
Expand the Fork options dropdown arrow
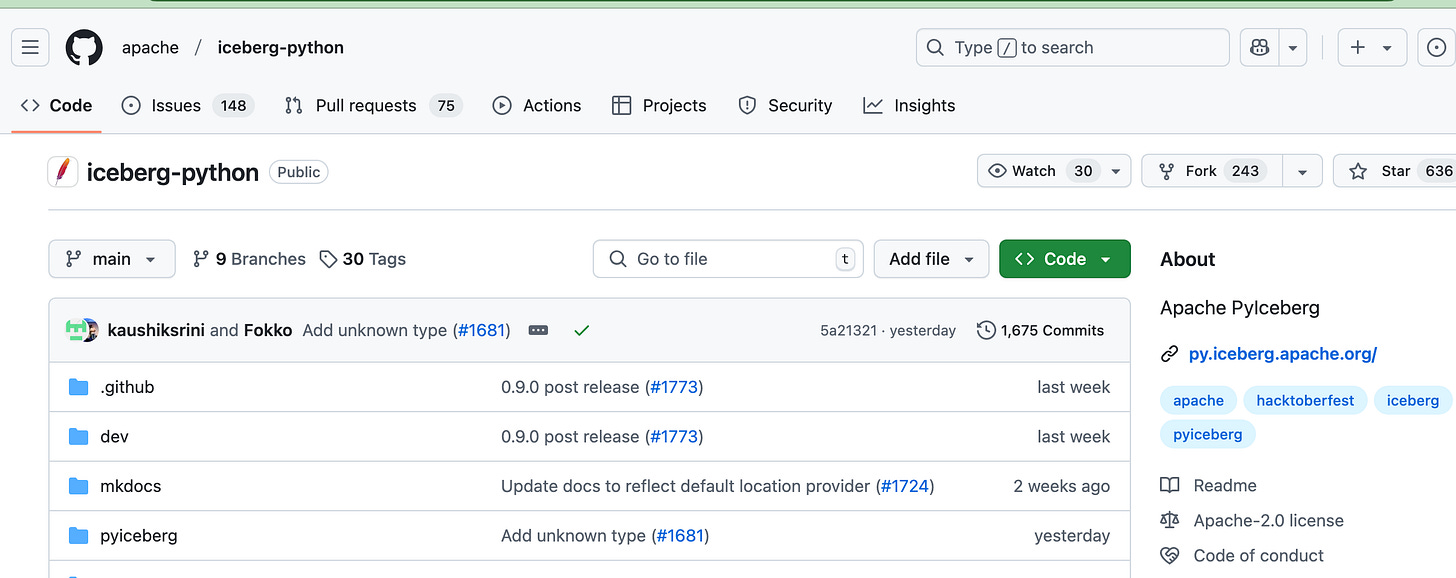click(x=1302, y=171)
